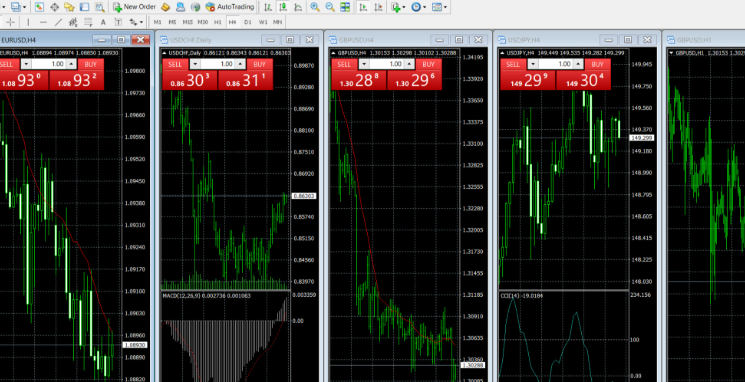
Task: Open the Periods clock icon
Action: point(416,7)
